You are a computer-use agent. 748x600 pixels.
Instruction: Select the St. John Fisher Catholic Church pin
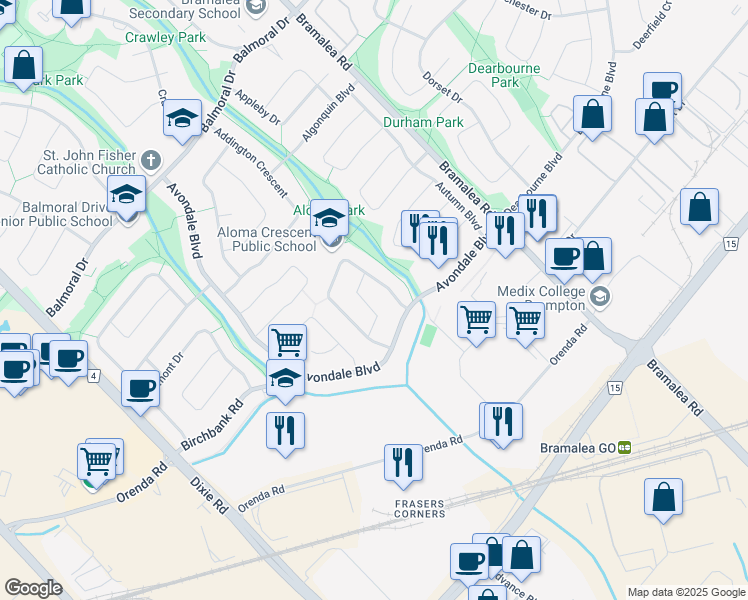coord(151,160)
